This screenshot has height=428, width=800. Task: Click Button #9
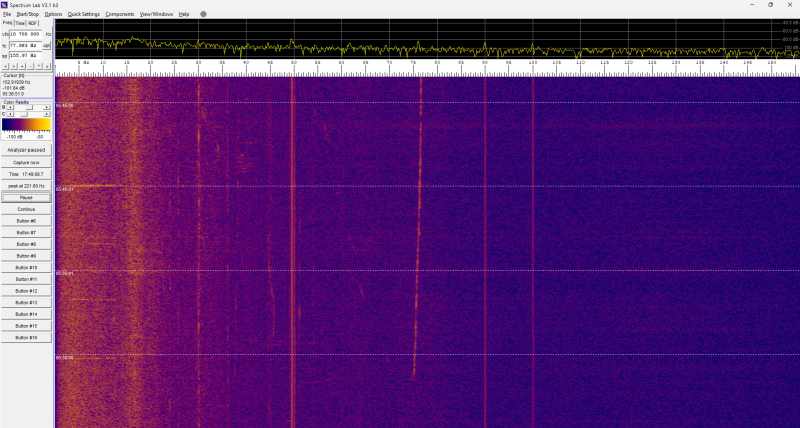coord(26,256)
